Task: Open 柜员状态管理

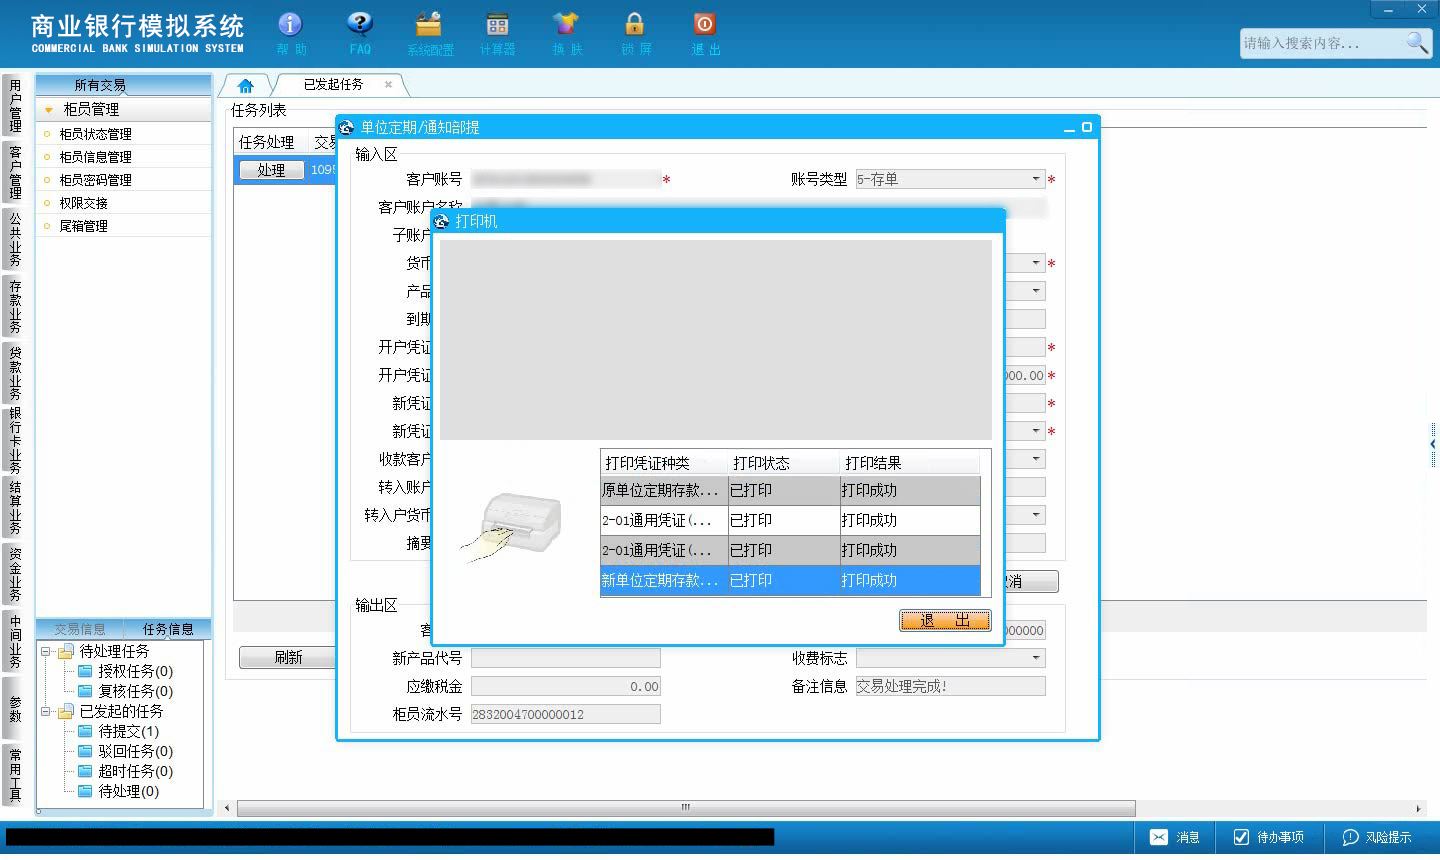Action: [x=95, y=134]
